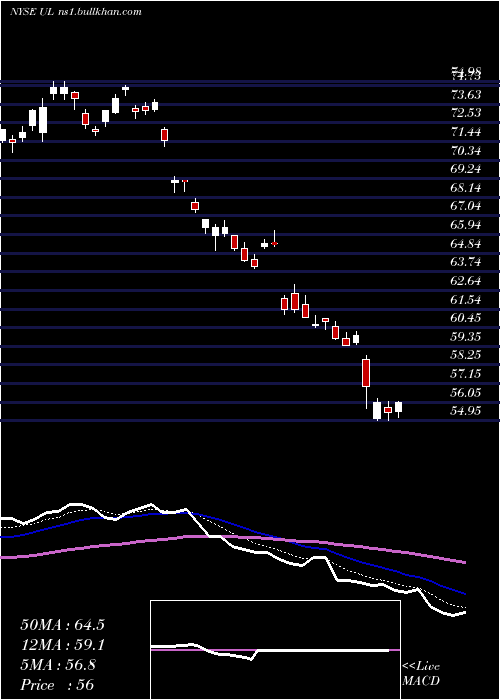500x700 pixels.
Task: Click the 70.34 price axis label
Action: (x=466, y=150)
